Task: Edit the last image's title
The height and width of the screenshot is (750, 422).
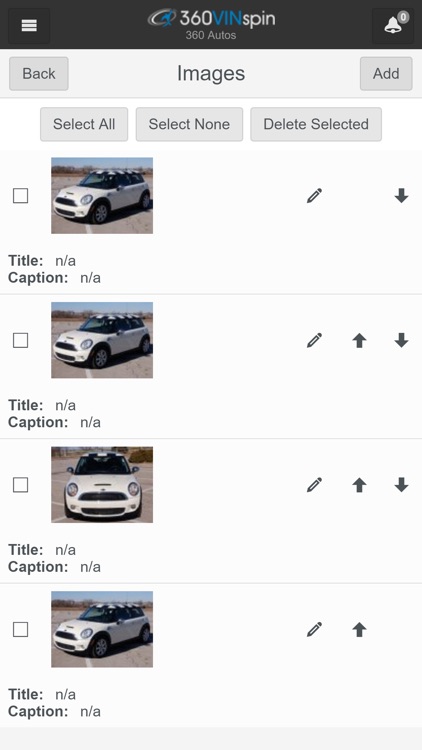Action: click(314, 630)
